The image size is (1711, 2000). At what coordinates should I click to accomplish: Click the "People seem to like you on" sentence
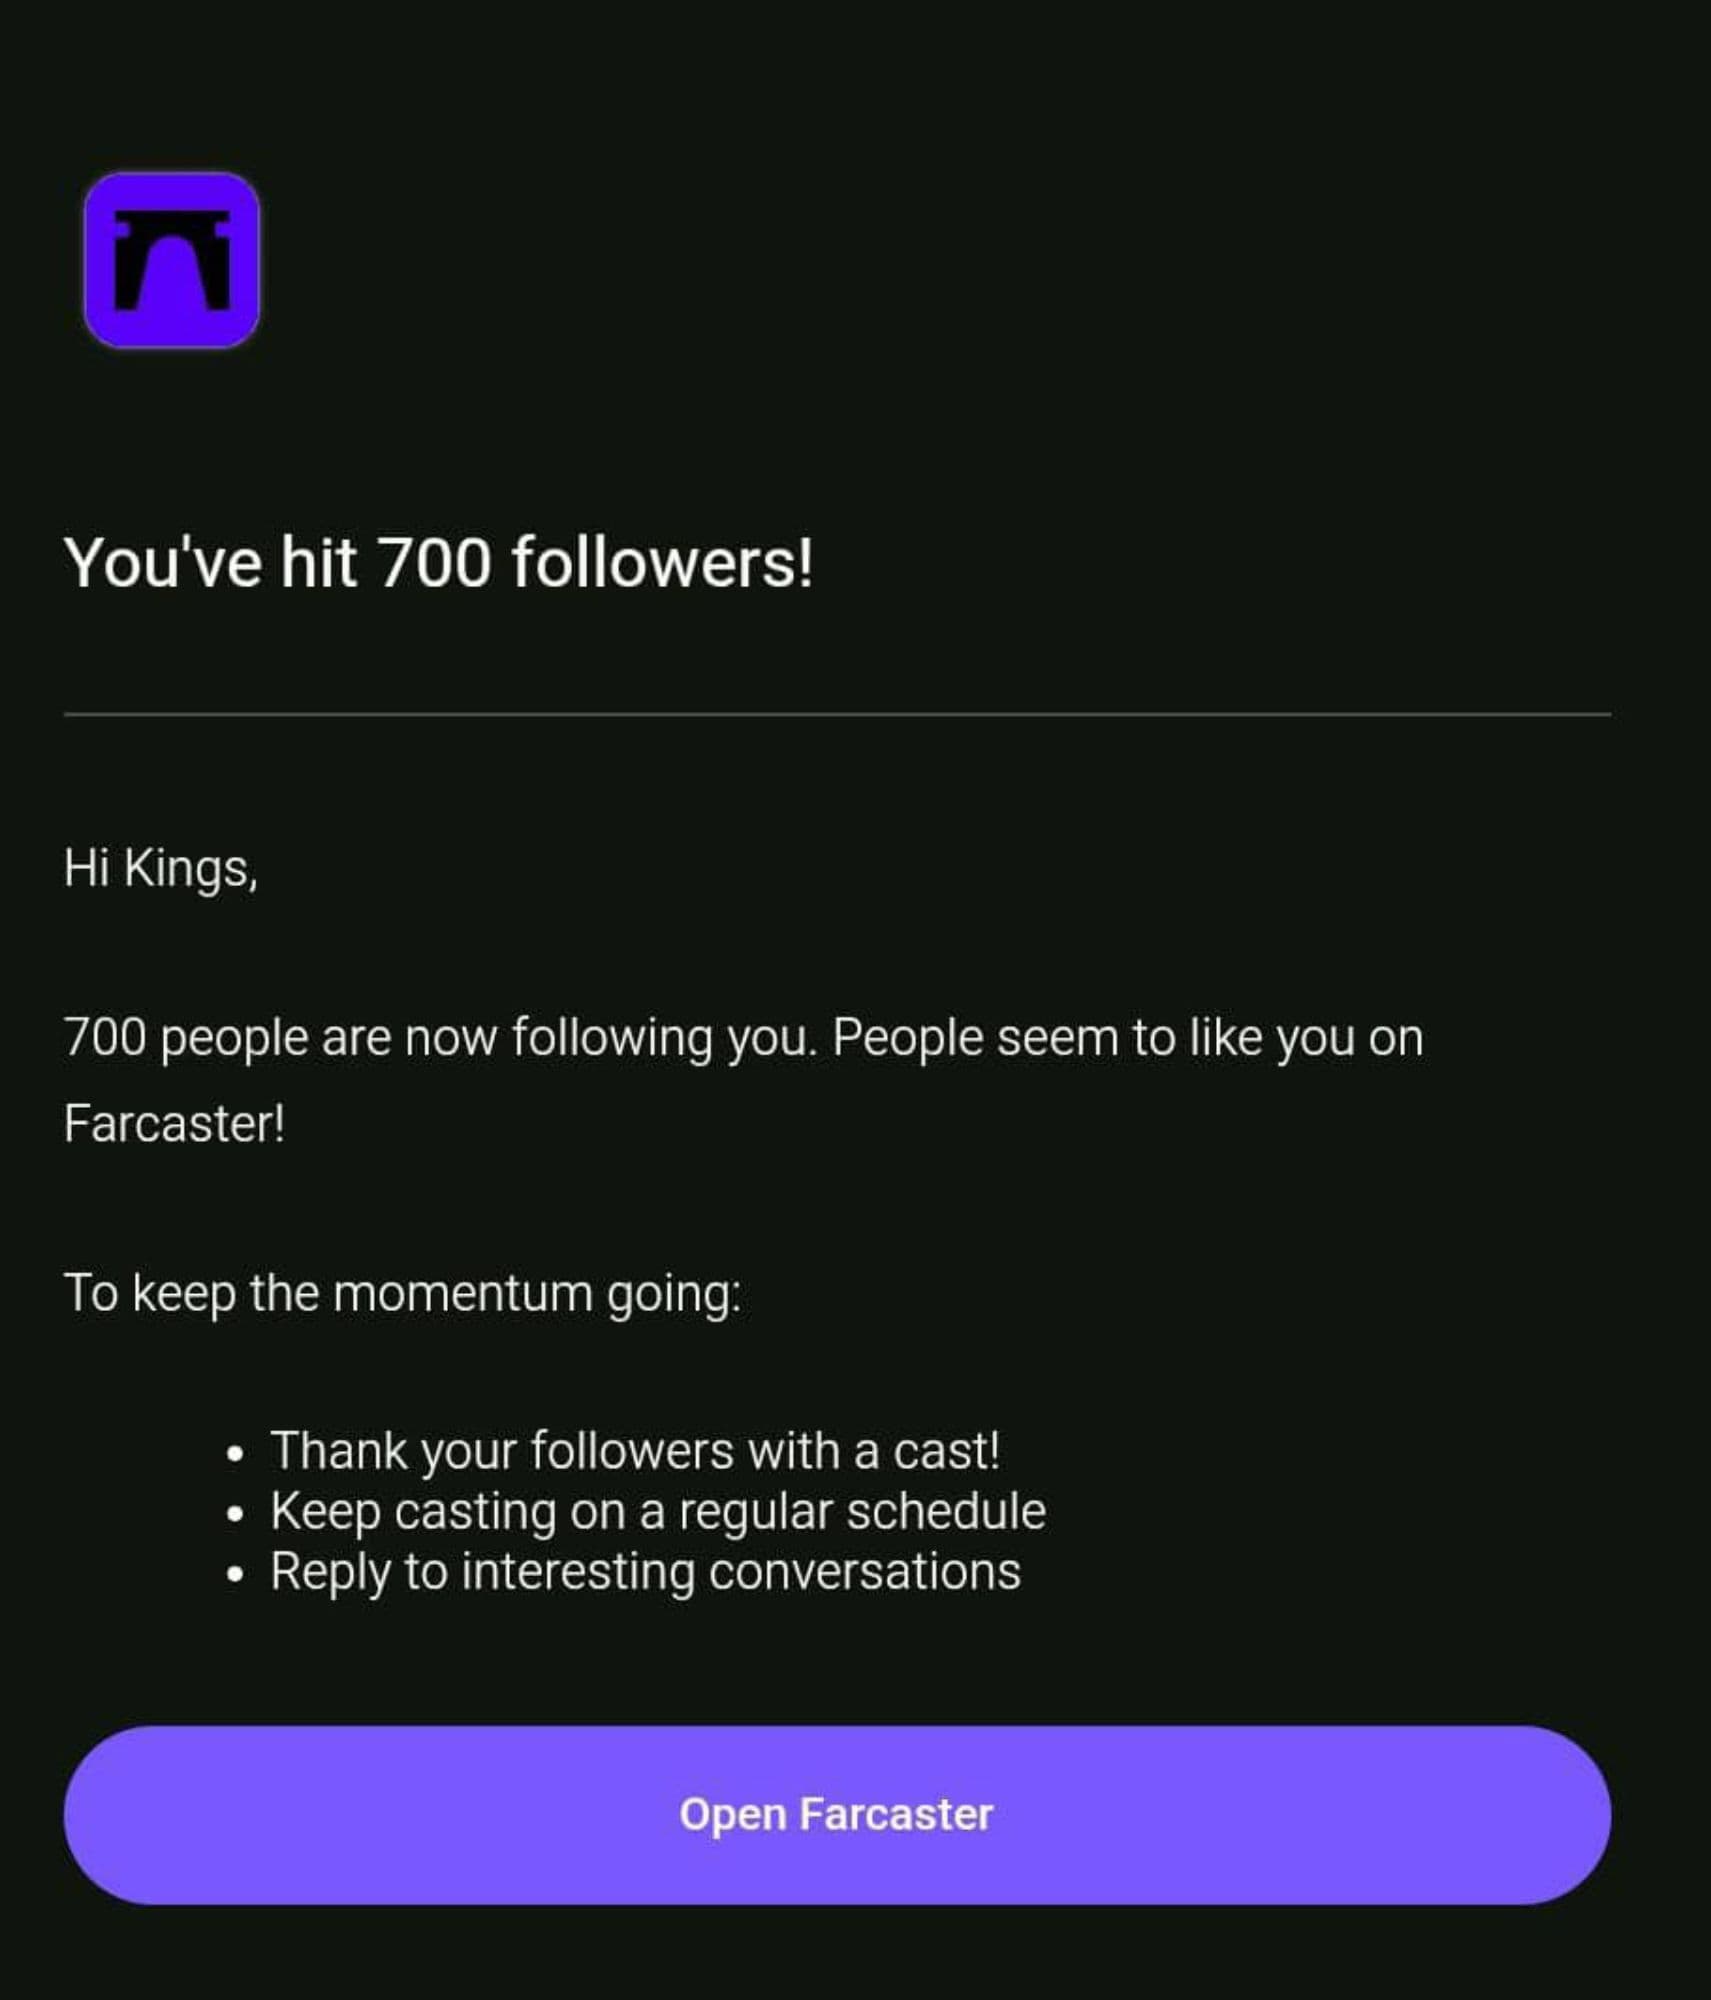(1127, 1037)
